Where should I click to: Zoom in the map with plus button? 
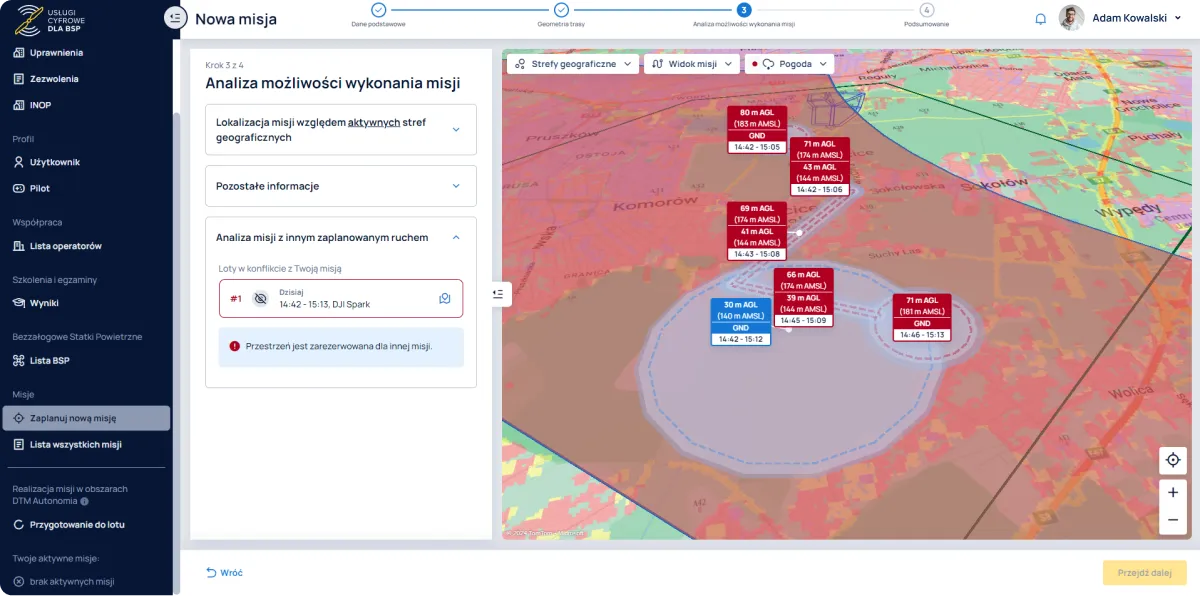coord(1172,492)
